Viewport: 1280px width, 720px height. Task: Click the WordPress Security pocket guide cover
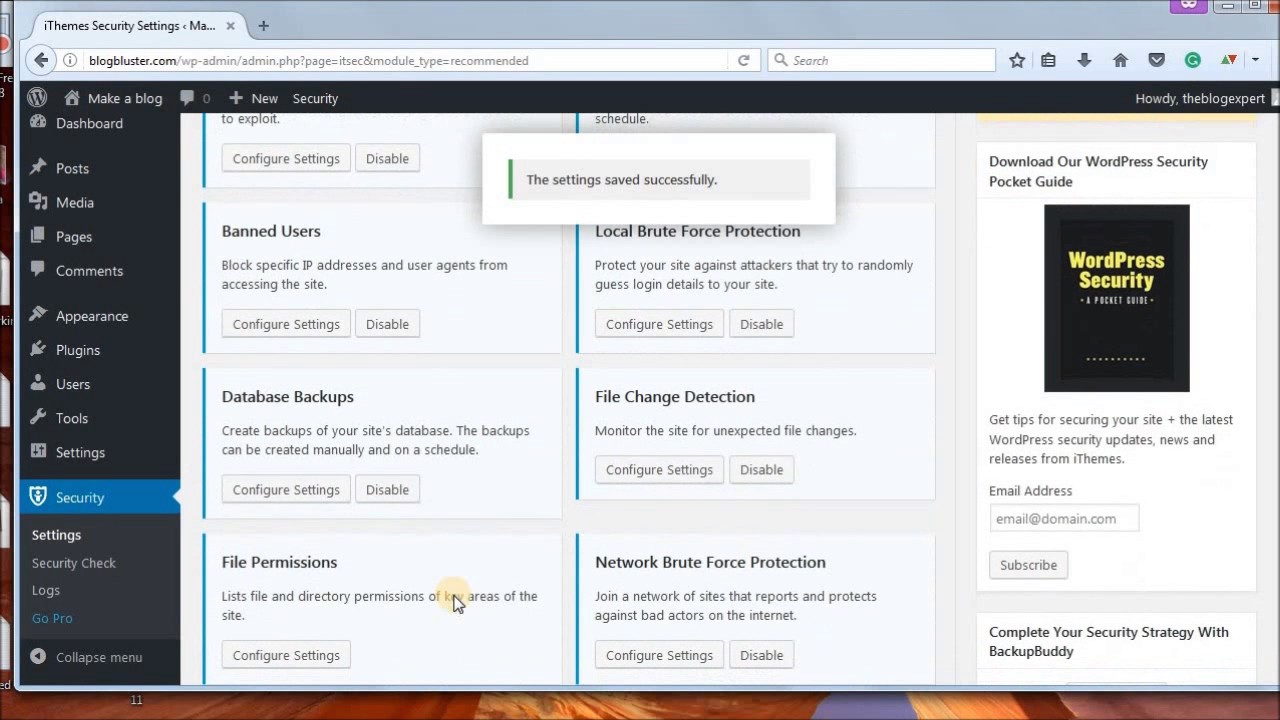coord(1116,298)
